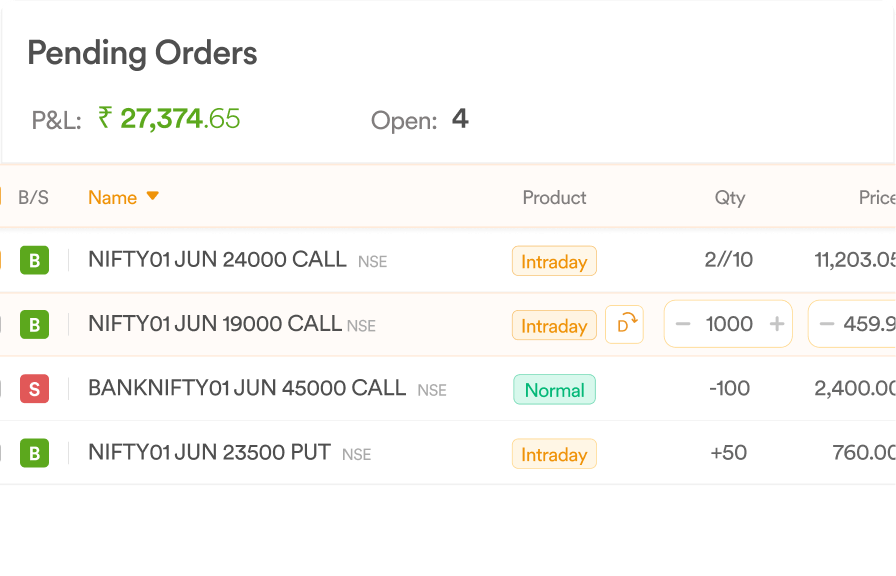896x576 pixels.
Task: Click Intraday tag on NIFTY 23500 PUT row
Action: 554,454
